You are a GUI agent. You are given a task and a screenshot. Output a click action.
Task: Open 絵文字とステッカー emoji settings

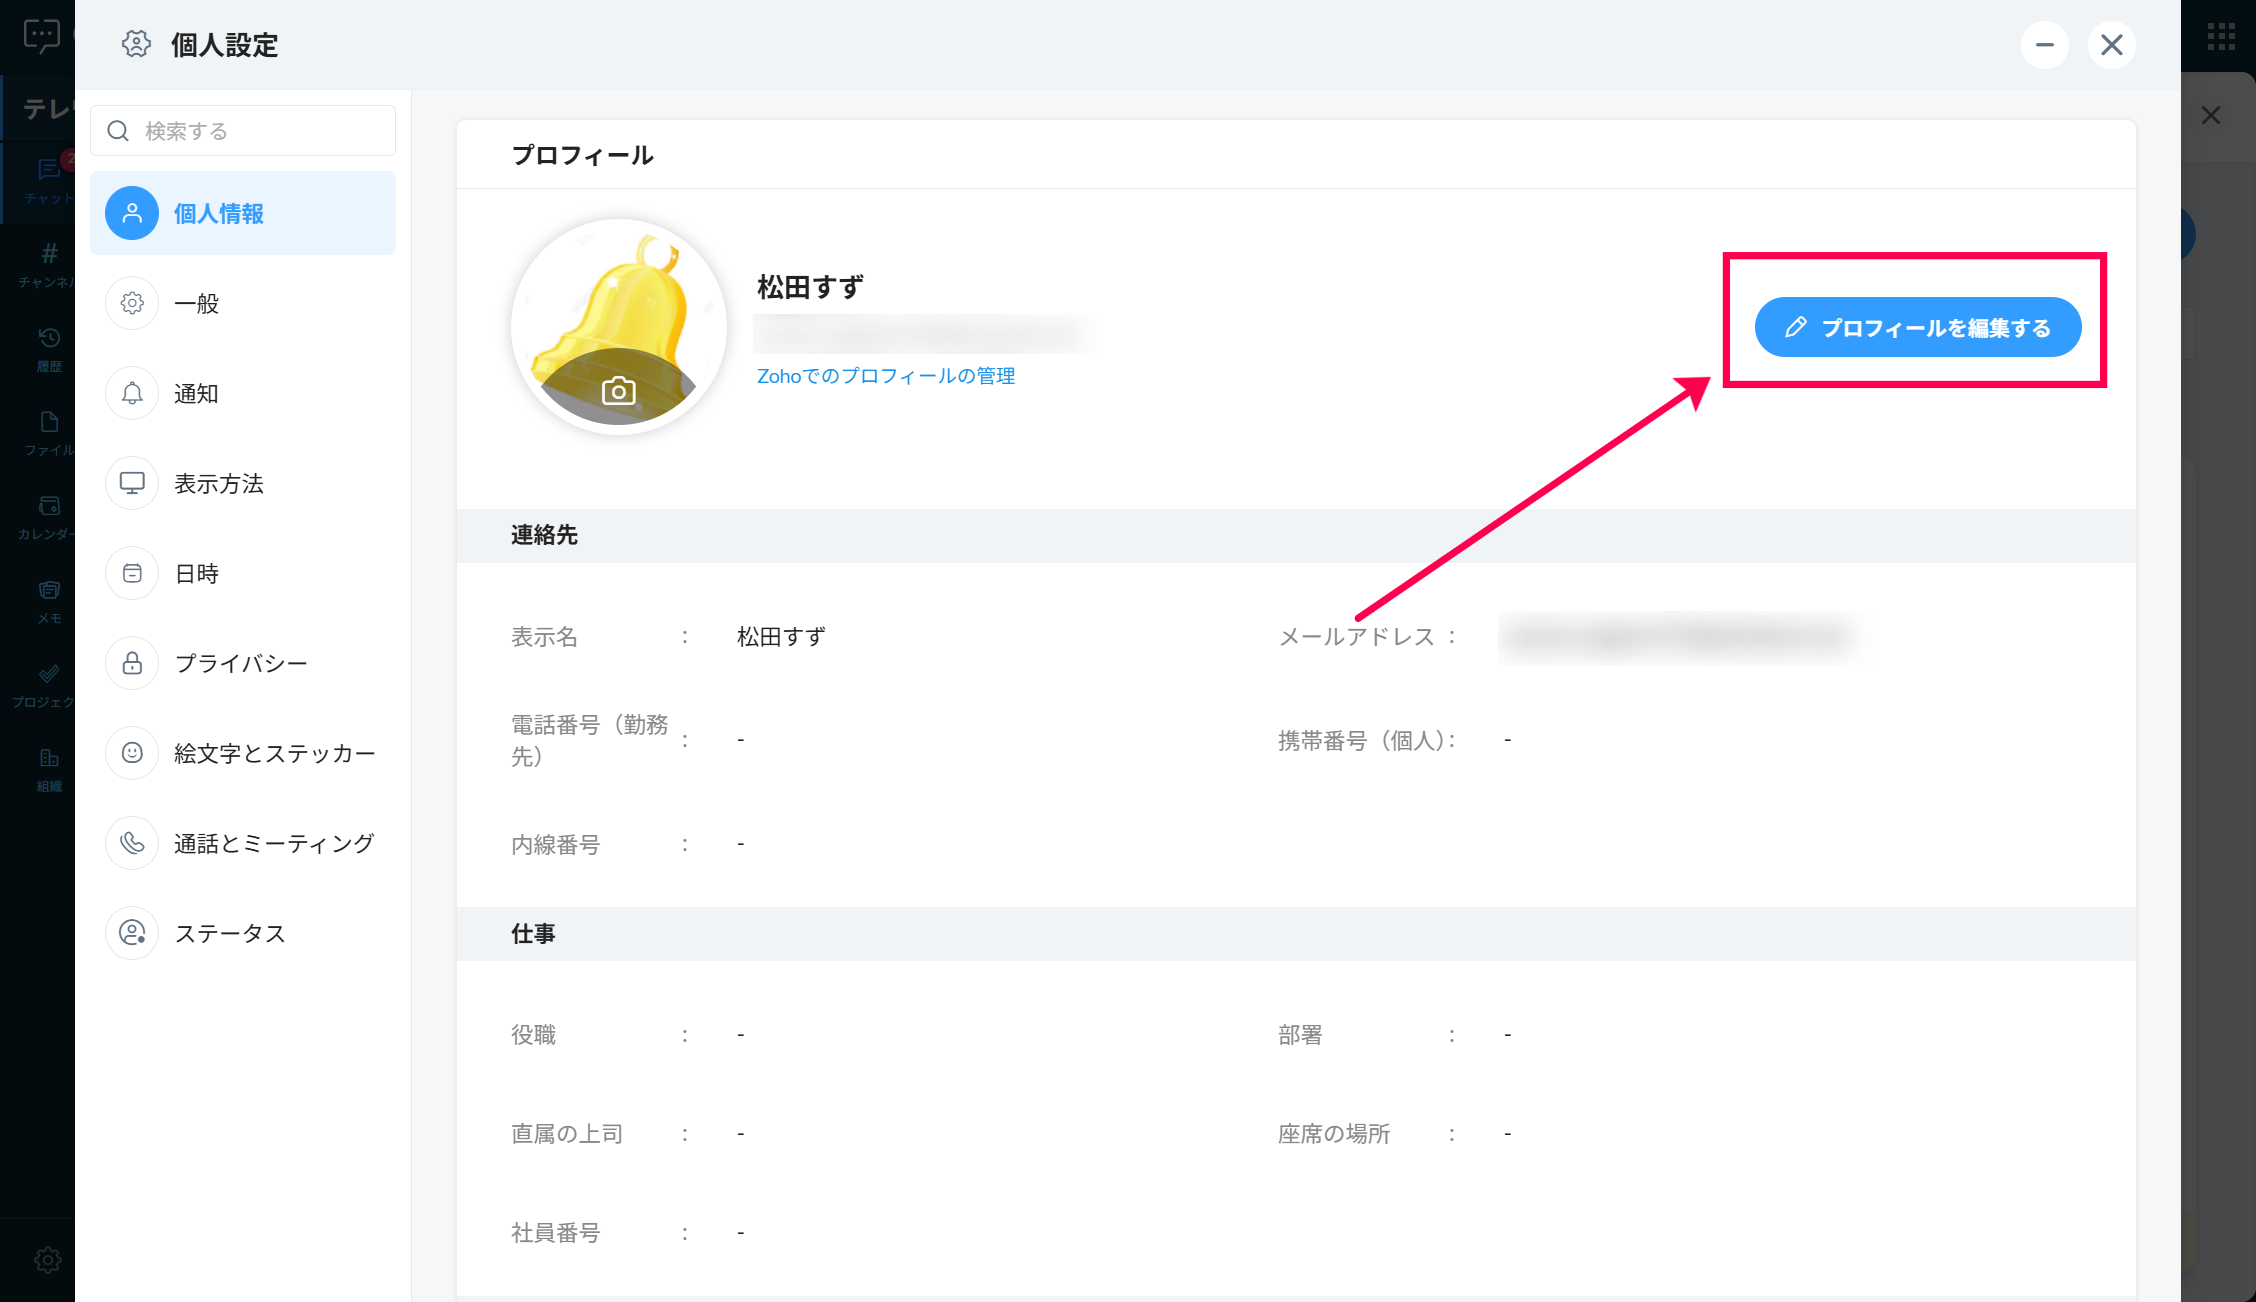274,753
